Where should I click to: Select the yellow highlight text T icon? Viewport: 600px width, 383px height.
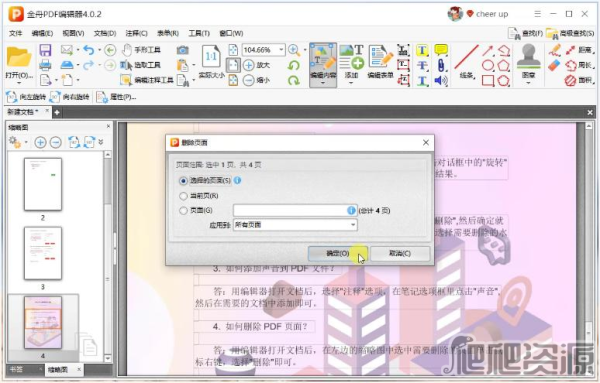(x=422, y=50)
